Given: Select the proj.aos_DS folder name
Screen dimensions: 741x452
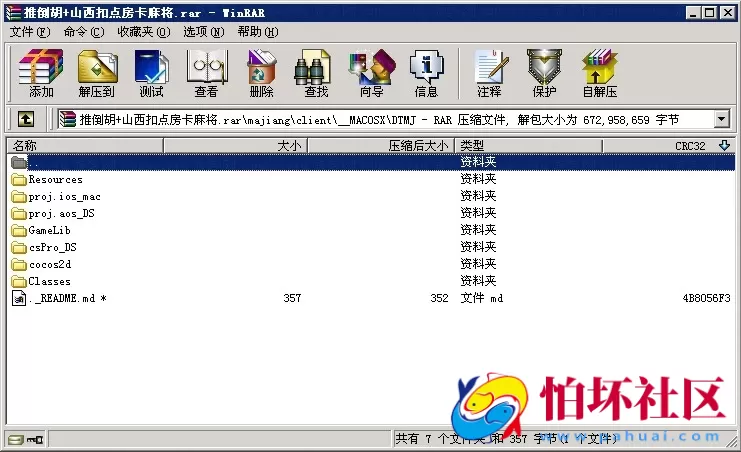Looking at the screenshot, I should coord(61,214).
